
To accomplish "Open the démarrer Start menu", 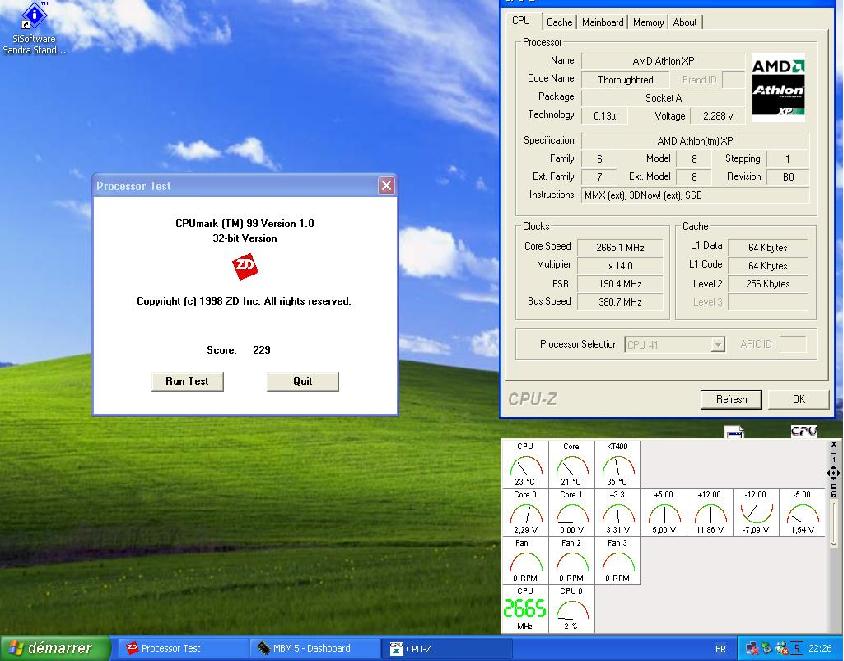I will tap(54, 648).
